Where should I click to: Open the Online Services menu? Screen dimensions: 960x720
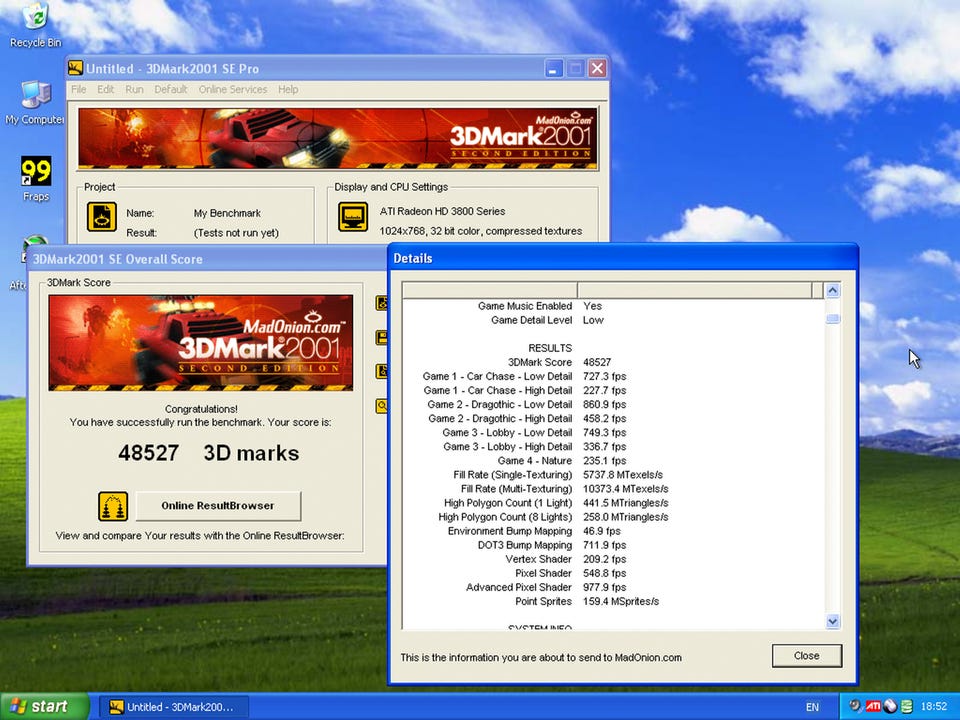coord(232,89)
